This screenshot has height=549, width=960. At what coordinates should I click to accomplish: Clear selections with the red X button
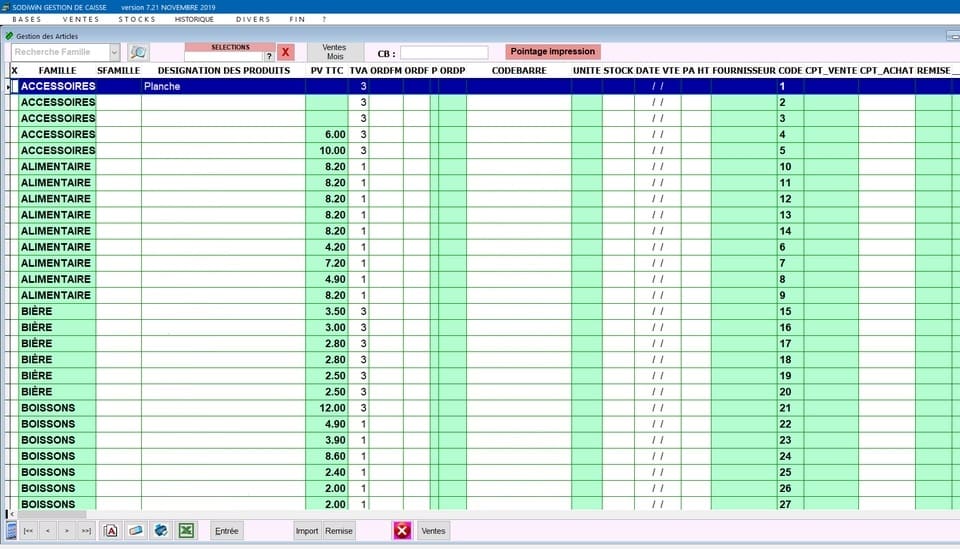pos(285,52)
